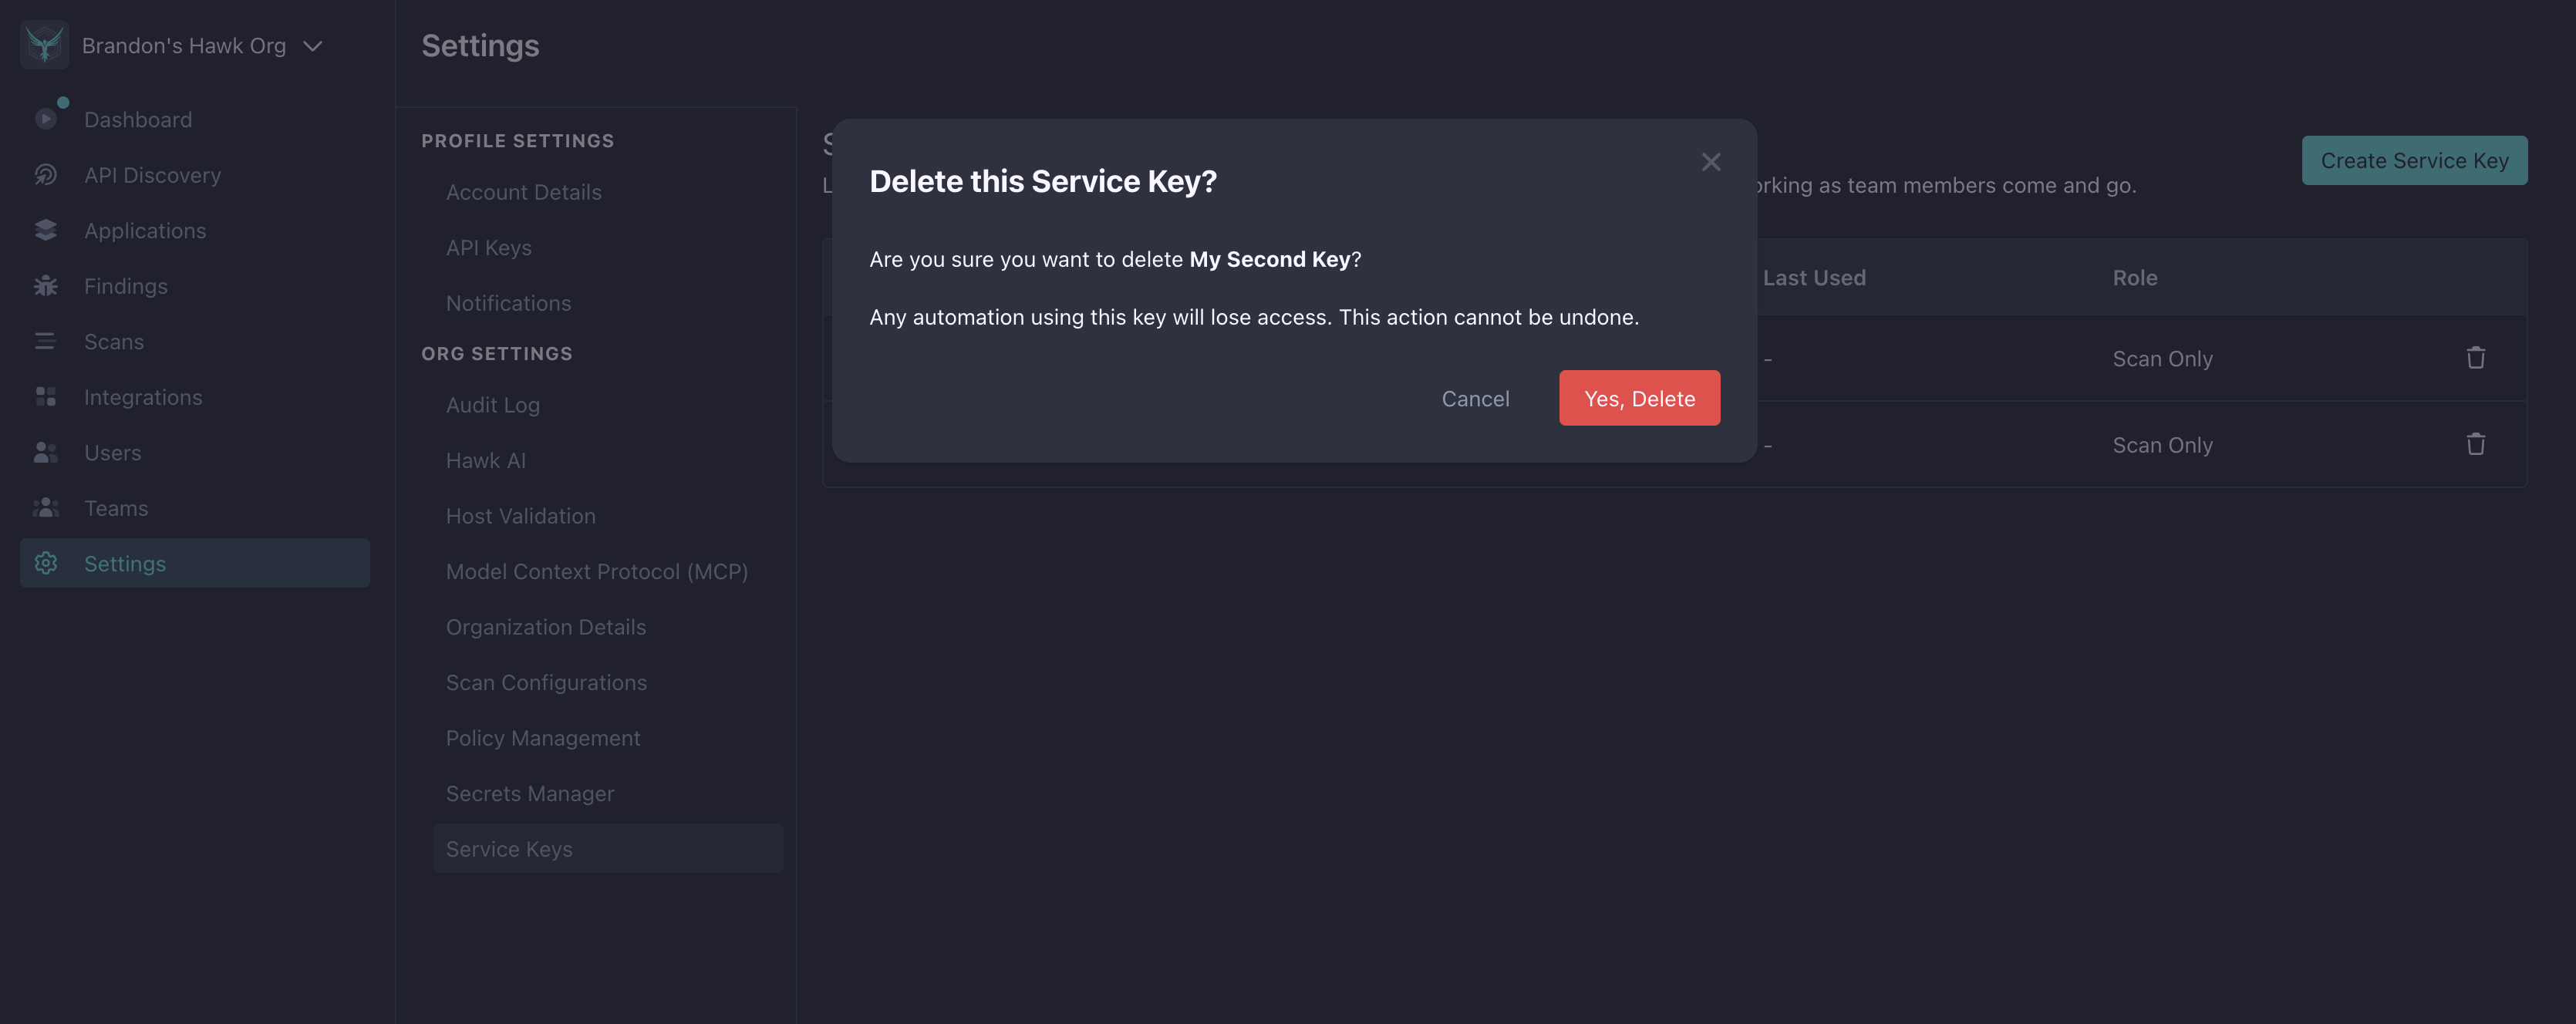Select the Service Keys settings entry
This screenshot has height=1024, width=2576.
point(509,848)
